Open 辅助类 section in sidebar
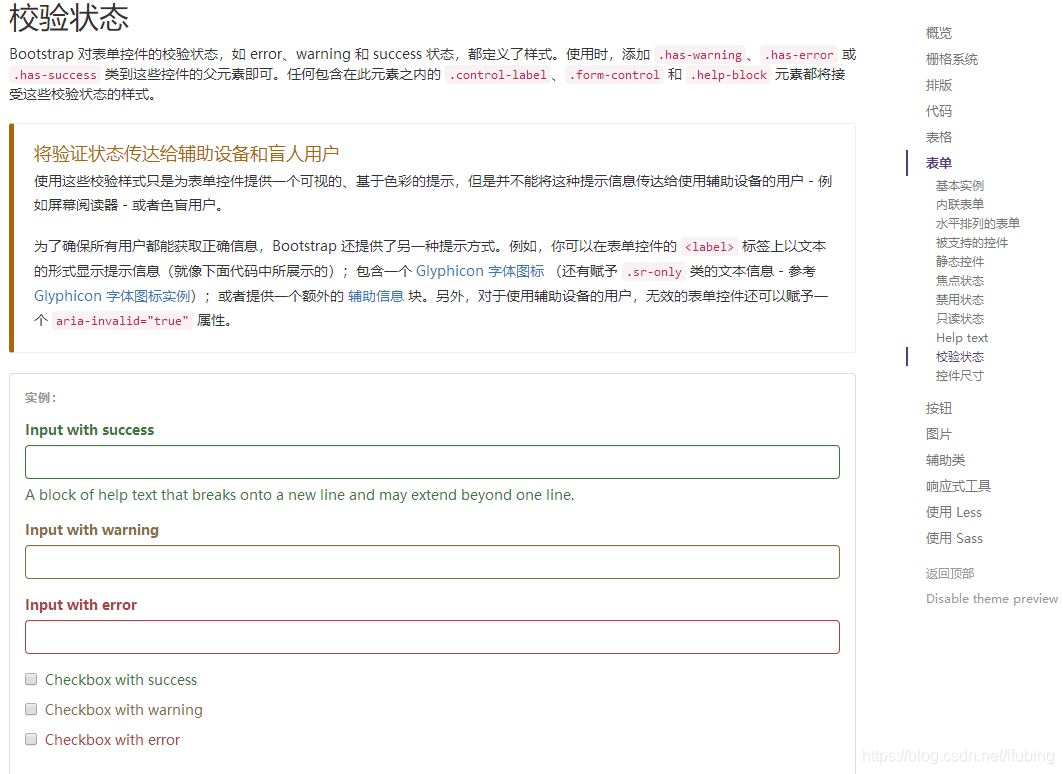 pyautogui.click(x=946, y=460)
